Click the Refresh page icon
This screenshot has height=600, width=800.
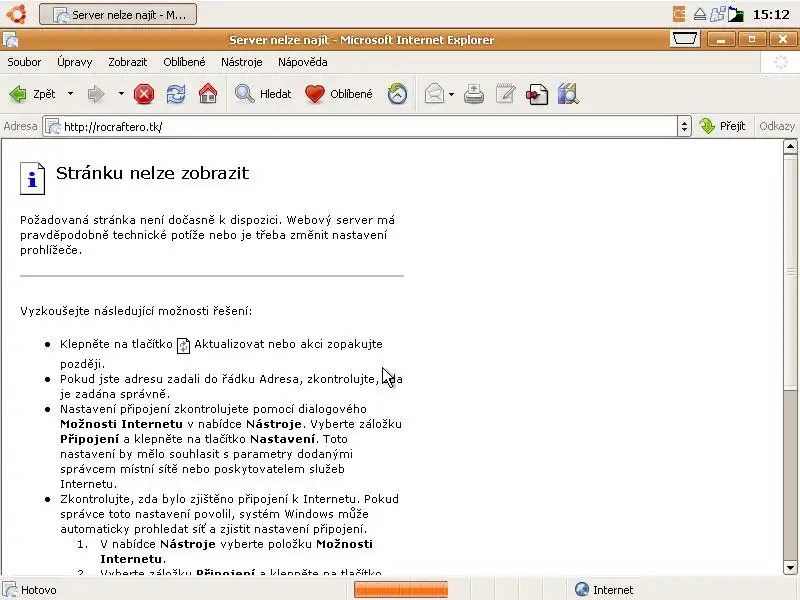(176, 94)
